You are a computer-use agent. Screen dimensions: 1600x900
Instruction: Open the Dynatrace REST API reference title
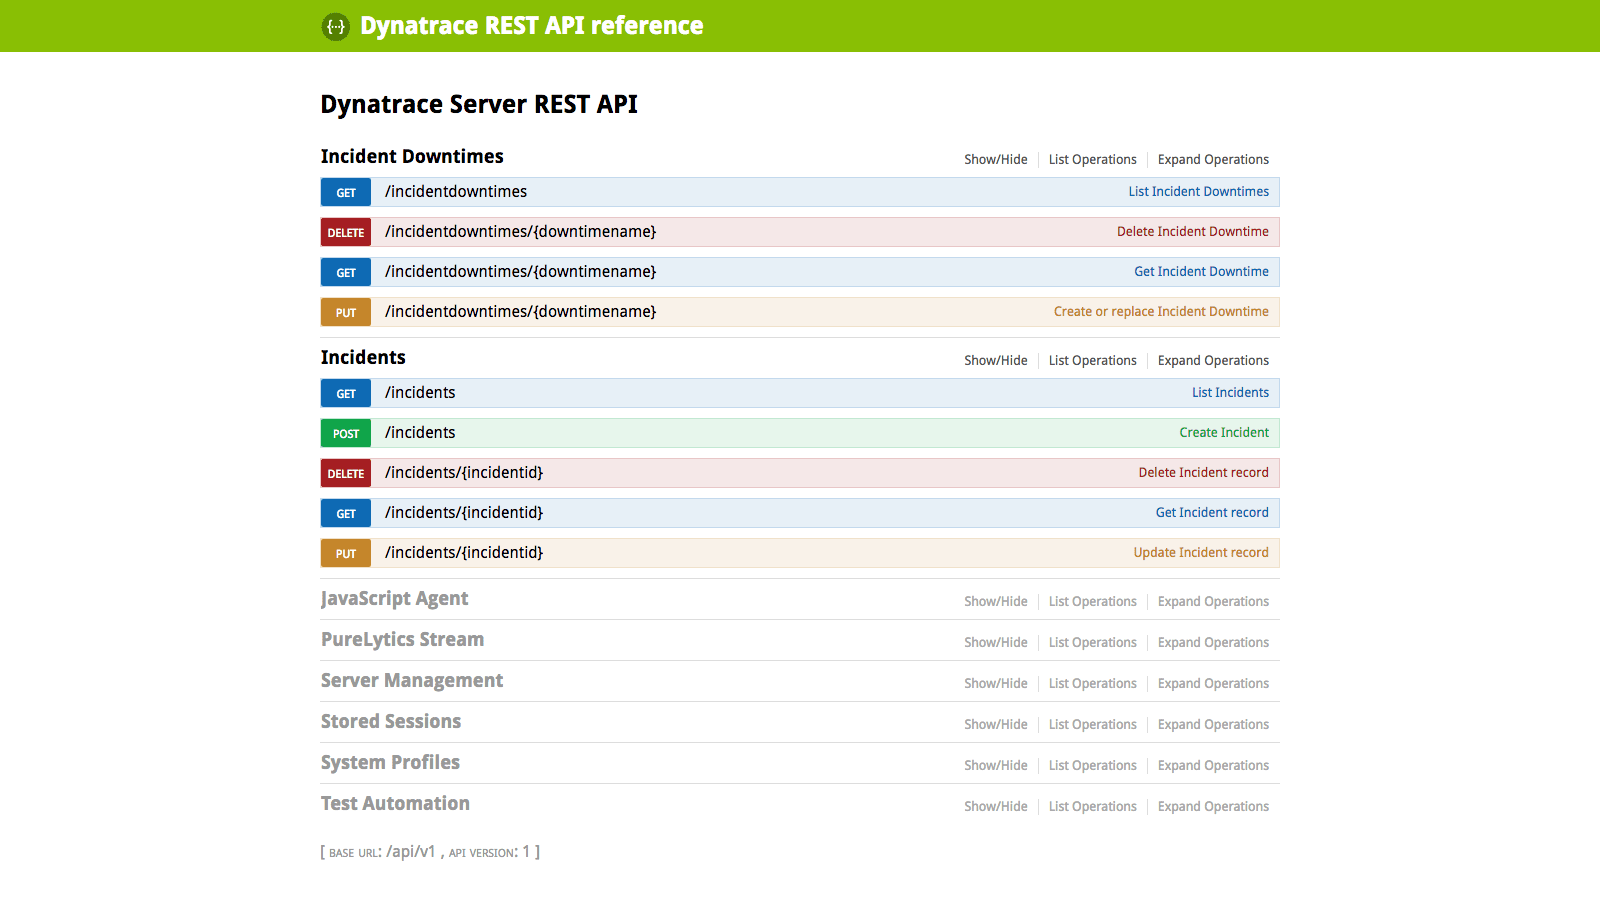pyautogui.click(x=531, y=26)
